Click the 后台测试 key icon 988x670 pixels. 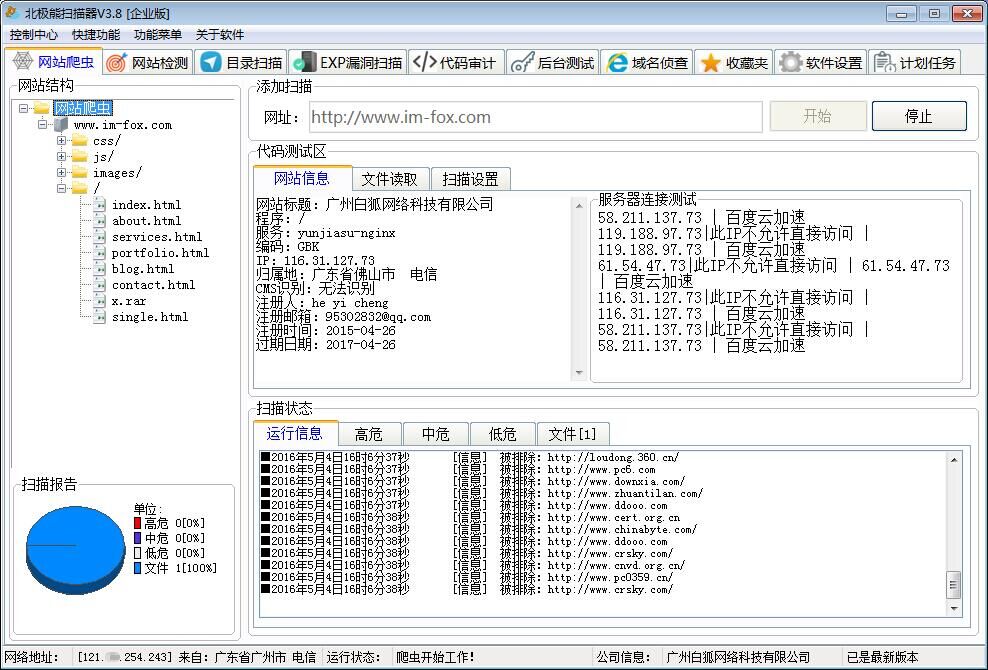(522, 62)
